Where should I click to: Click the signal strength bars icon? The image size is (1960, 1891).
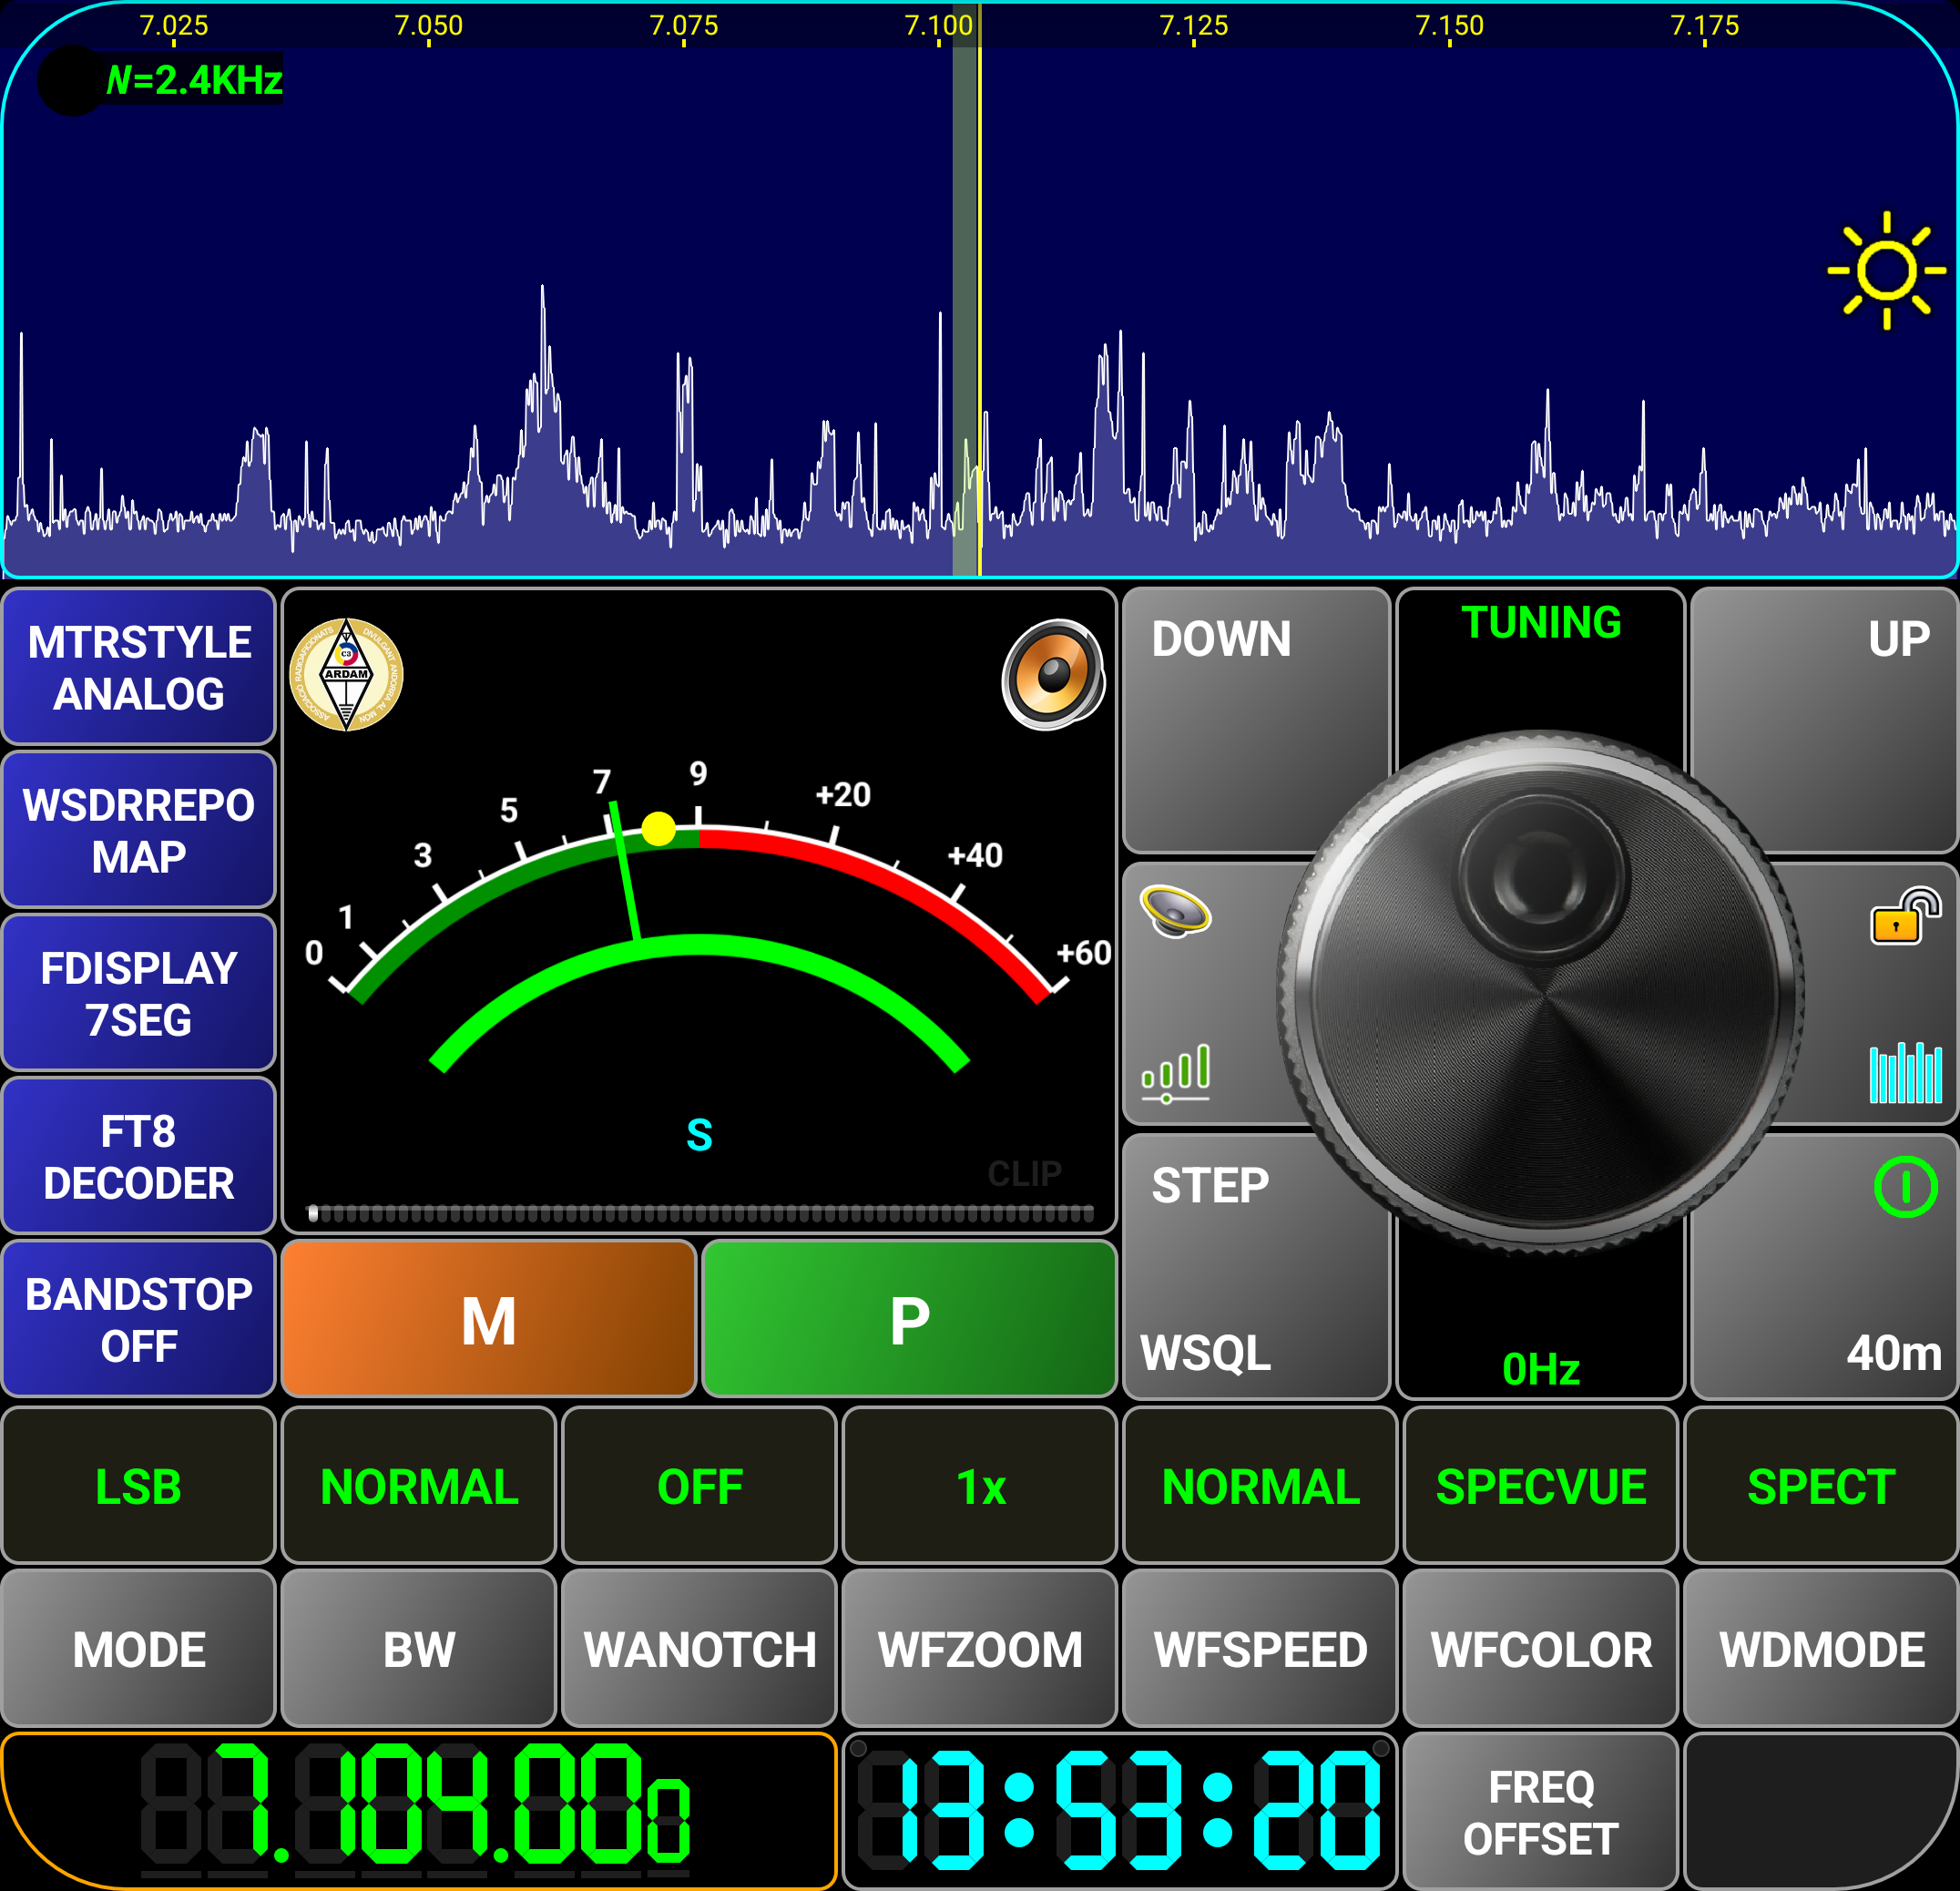point(1176,1072)
